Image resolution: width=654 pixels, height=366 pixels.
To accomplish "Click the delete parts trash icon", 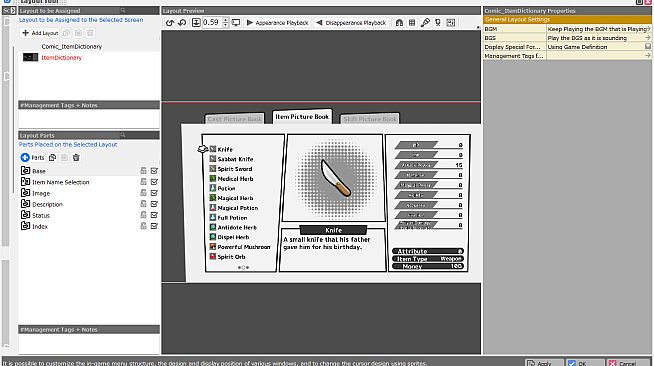I will tap(76, 158).
